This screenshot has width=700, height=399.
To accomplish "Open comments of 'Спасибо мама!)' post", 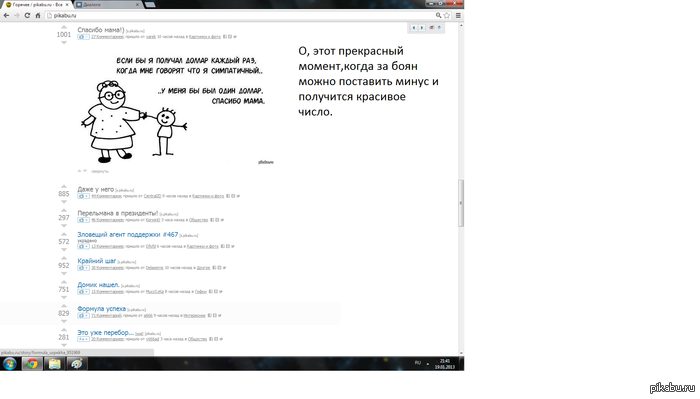I will 108,37.
